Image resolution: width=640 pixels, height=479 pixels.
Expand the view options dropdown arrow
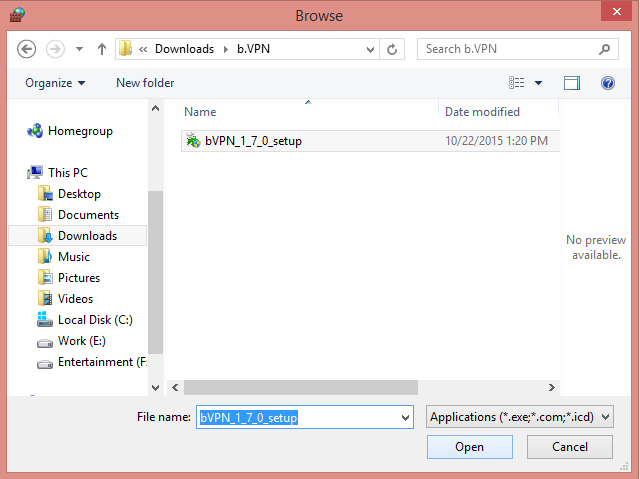538,83
